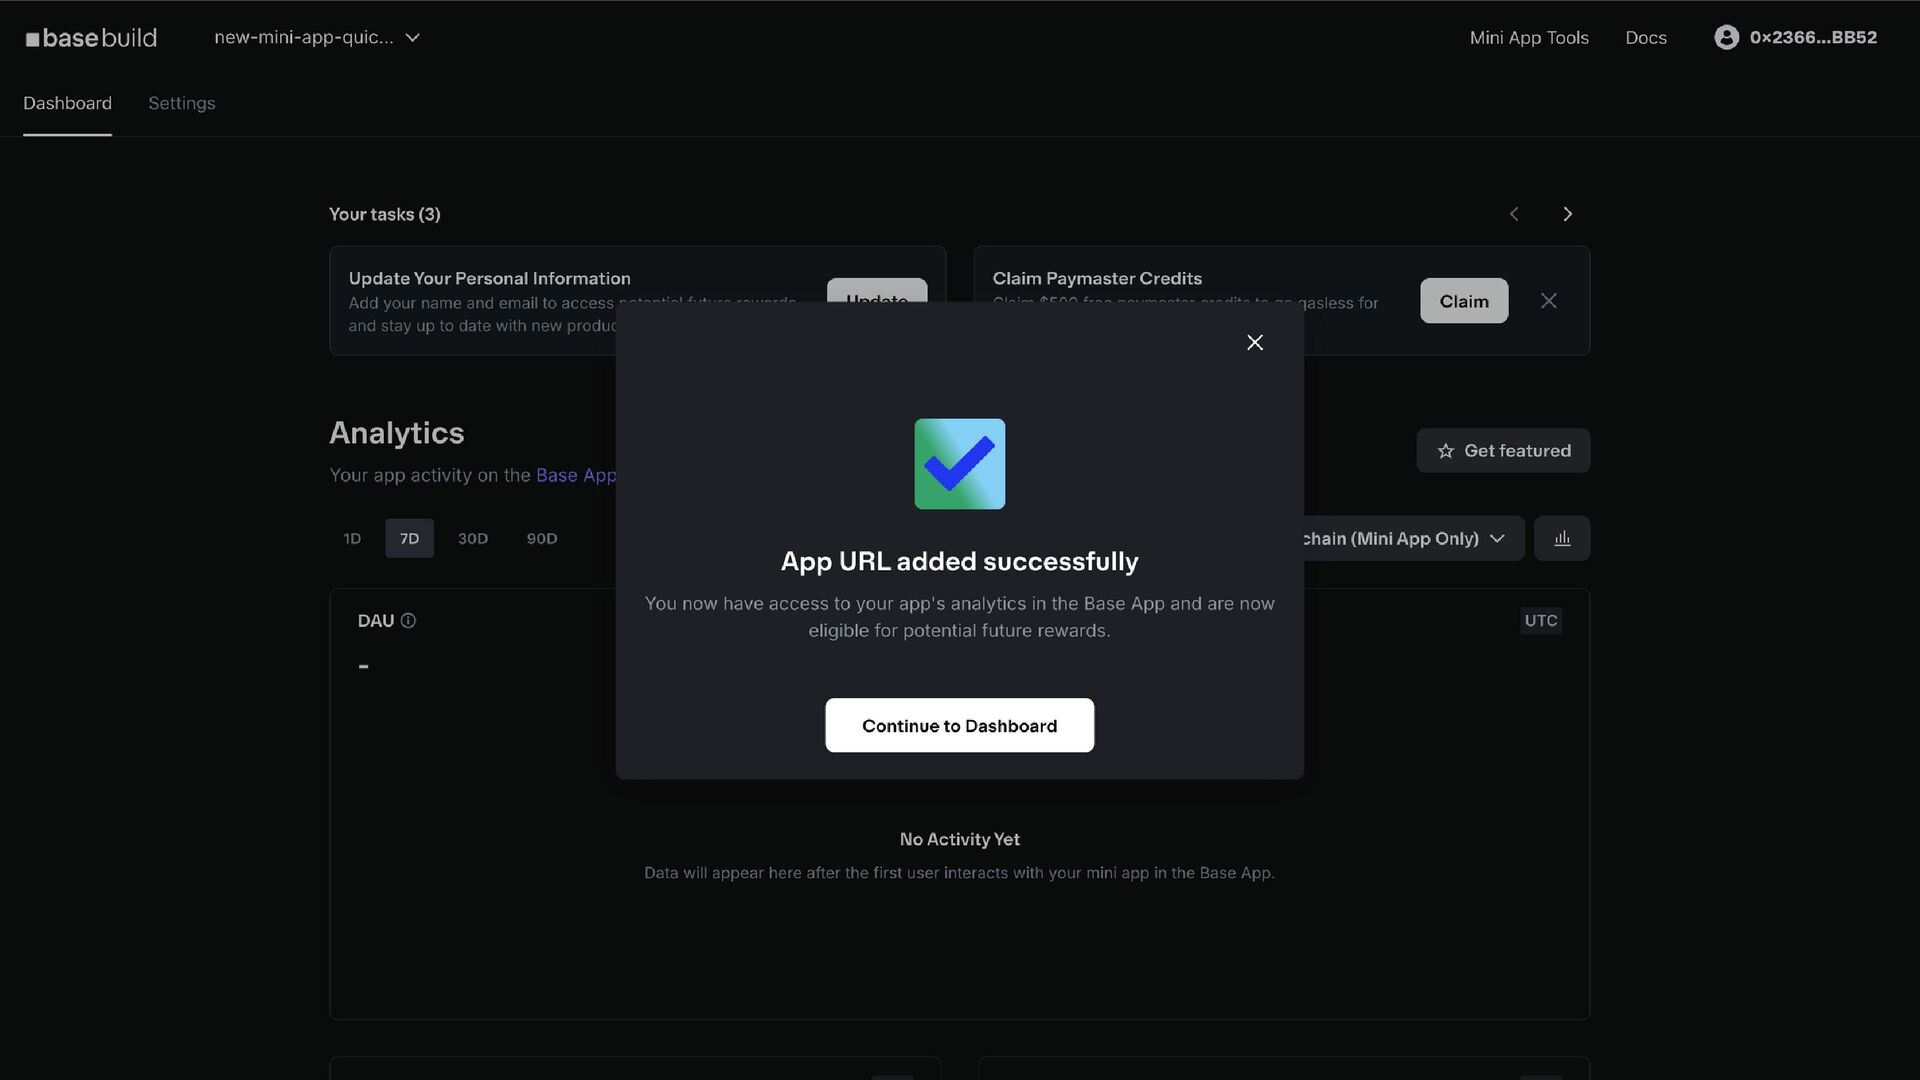Go to previous tasks with left arrow
Viewport: 1920px width, 1080px height.
point(1514,214)
